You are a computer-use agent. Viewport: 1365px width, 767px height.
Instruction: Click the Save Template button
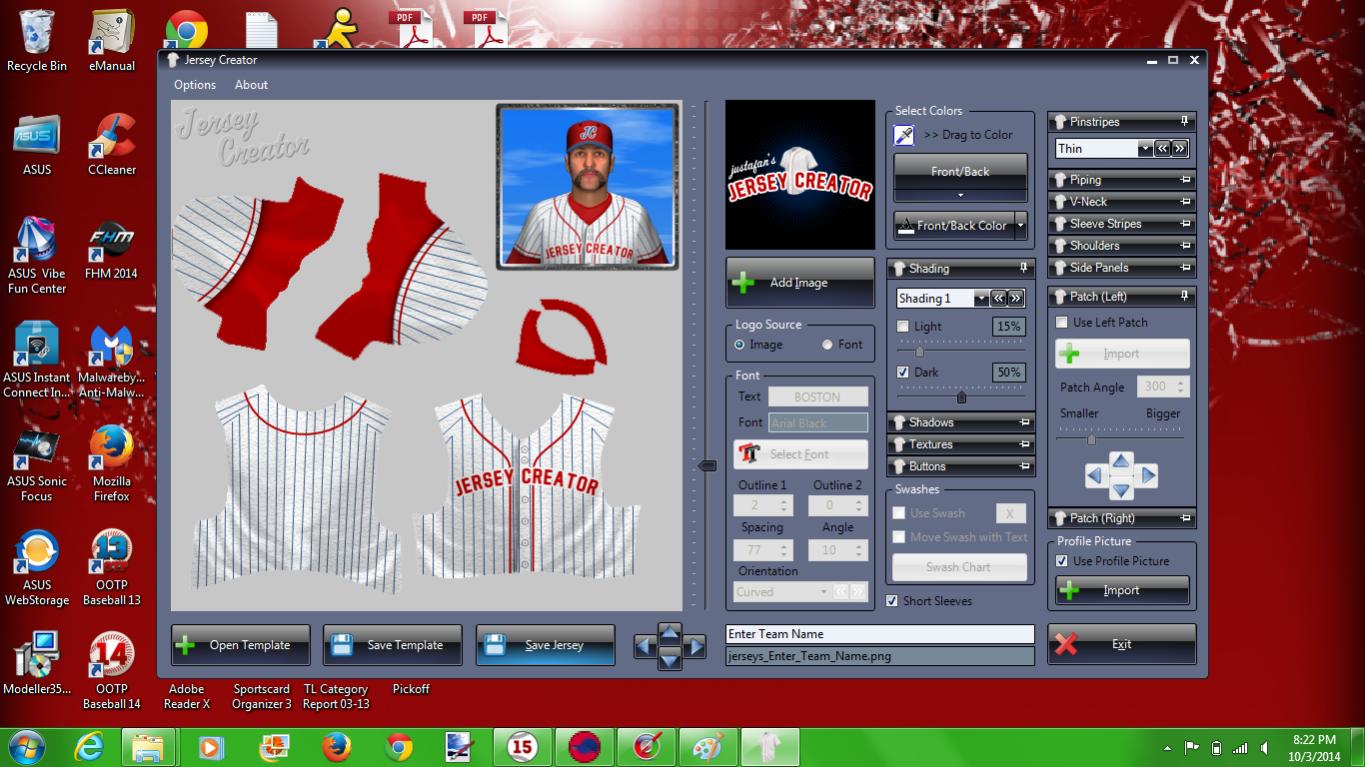(x=392, y=645)
